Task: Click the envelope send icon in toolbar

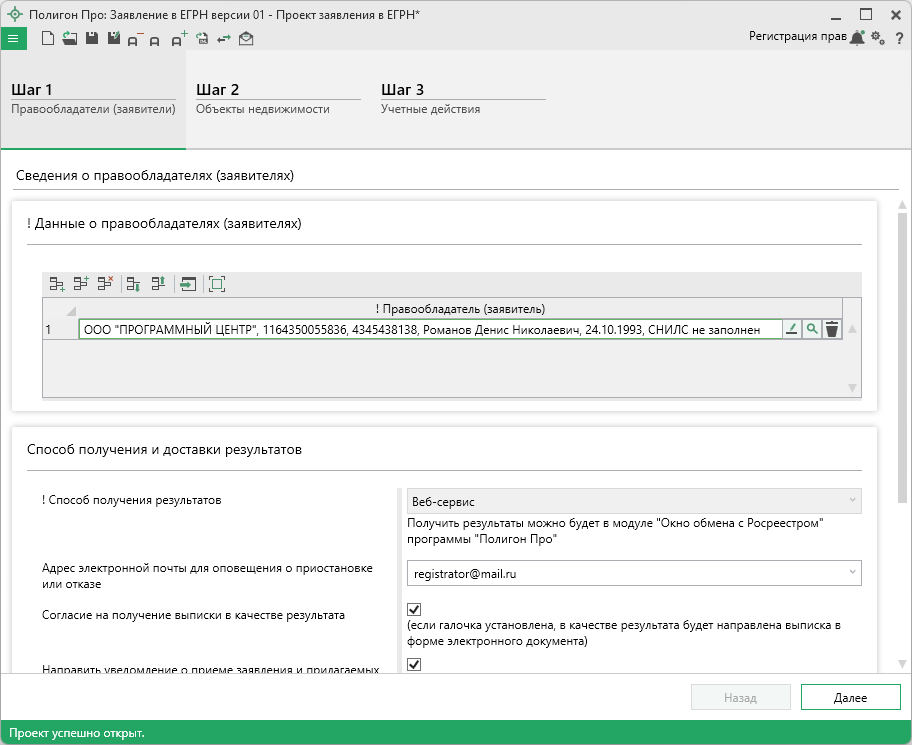Action: click(x=246, y=39)
